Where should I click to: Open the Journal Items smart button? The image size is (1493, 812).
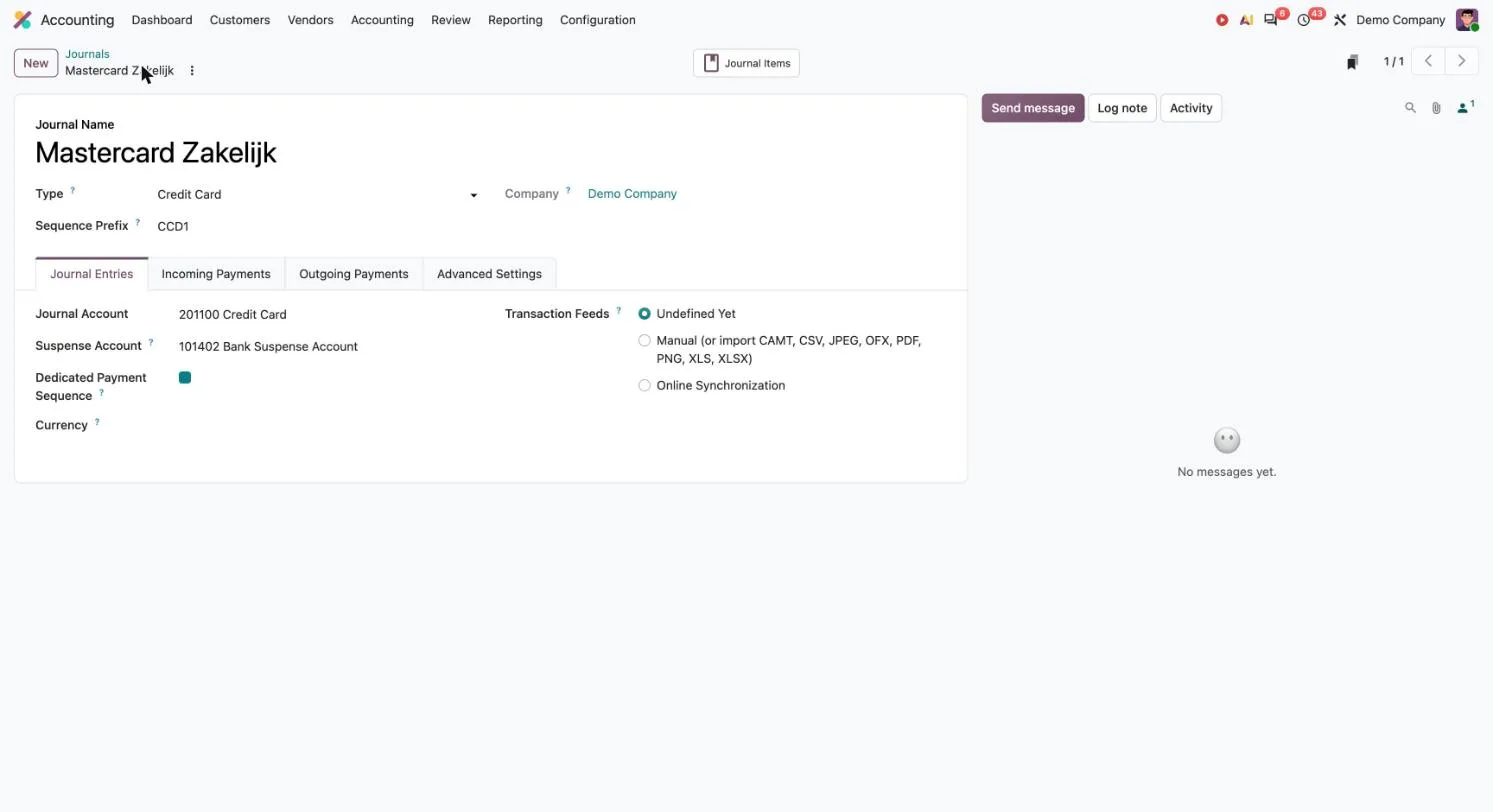tap(746, 63)
